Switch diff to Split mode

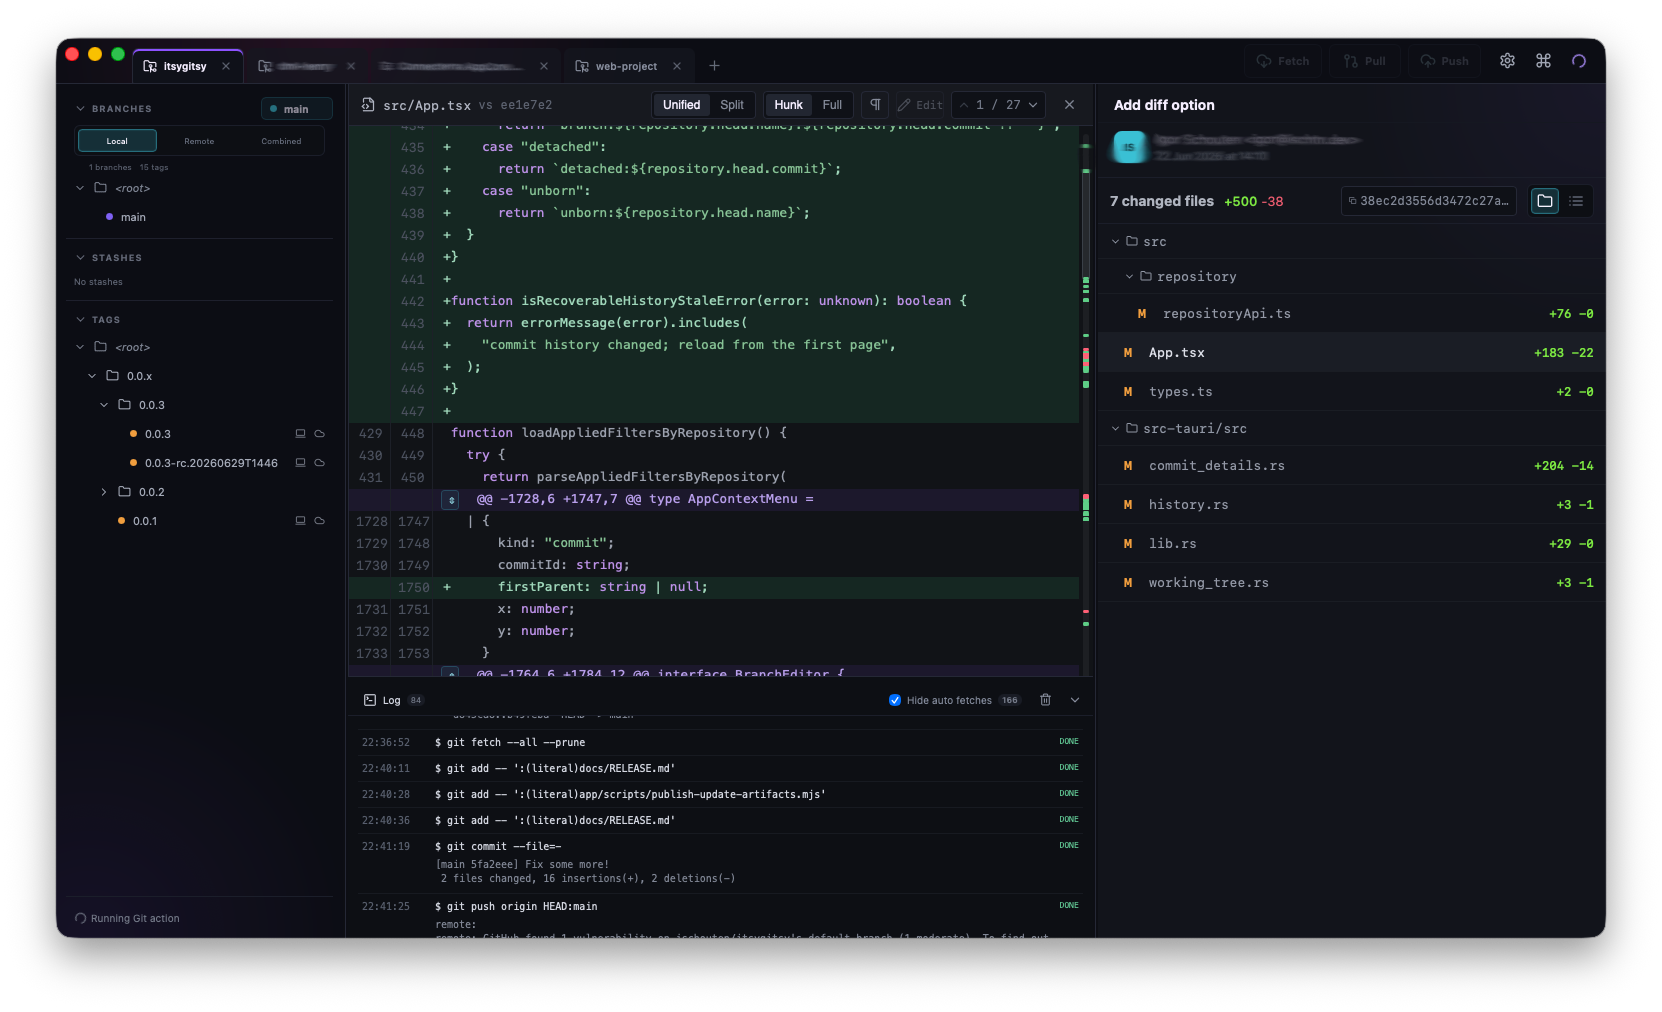[x=732, y=105]
